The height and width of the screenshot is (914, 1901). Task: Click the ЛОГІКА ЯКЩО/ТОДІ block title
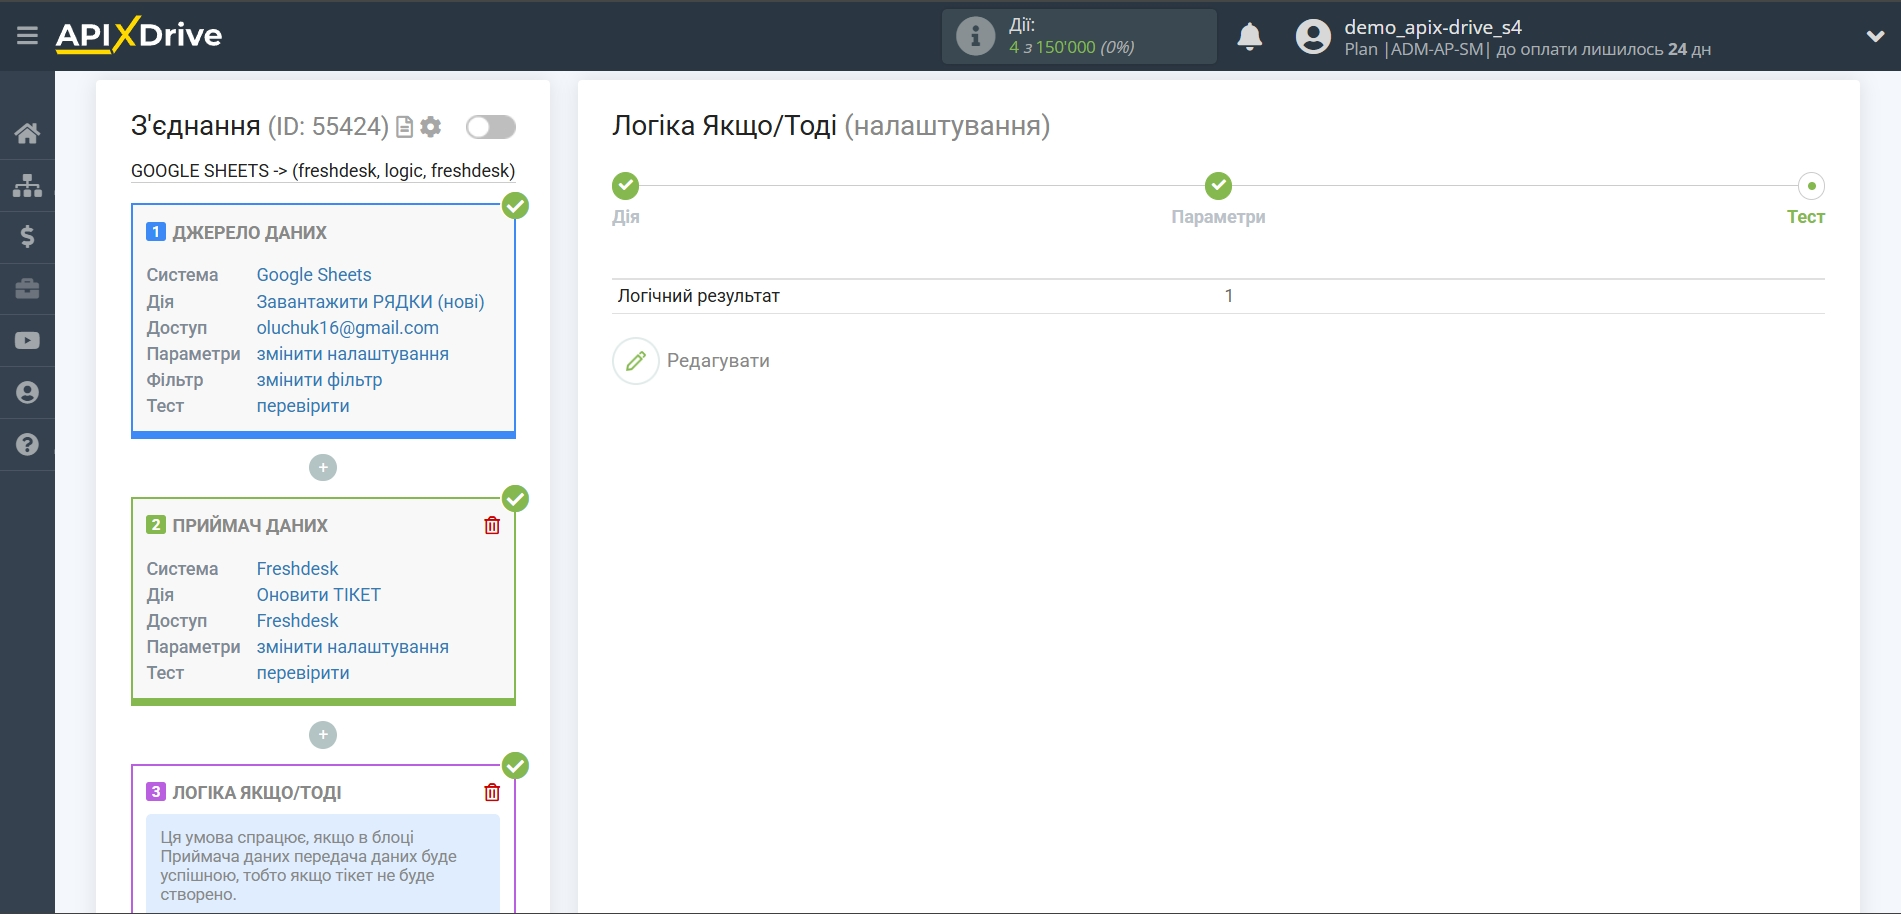[257, 793]
